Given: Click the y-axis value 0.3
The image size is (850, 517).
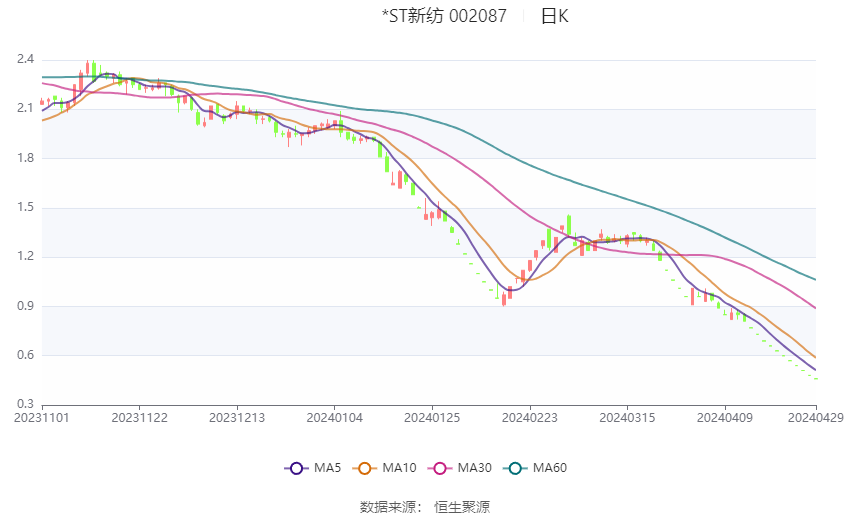Looking at the screenshot, I should (25, 404).
